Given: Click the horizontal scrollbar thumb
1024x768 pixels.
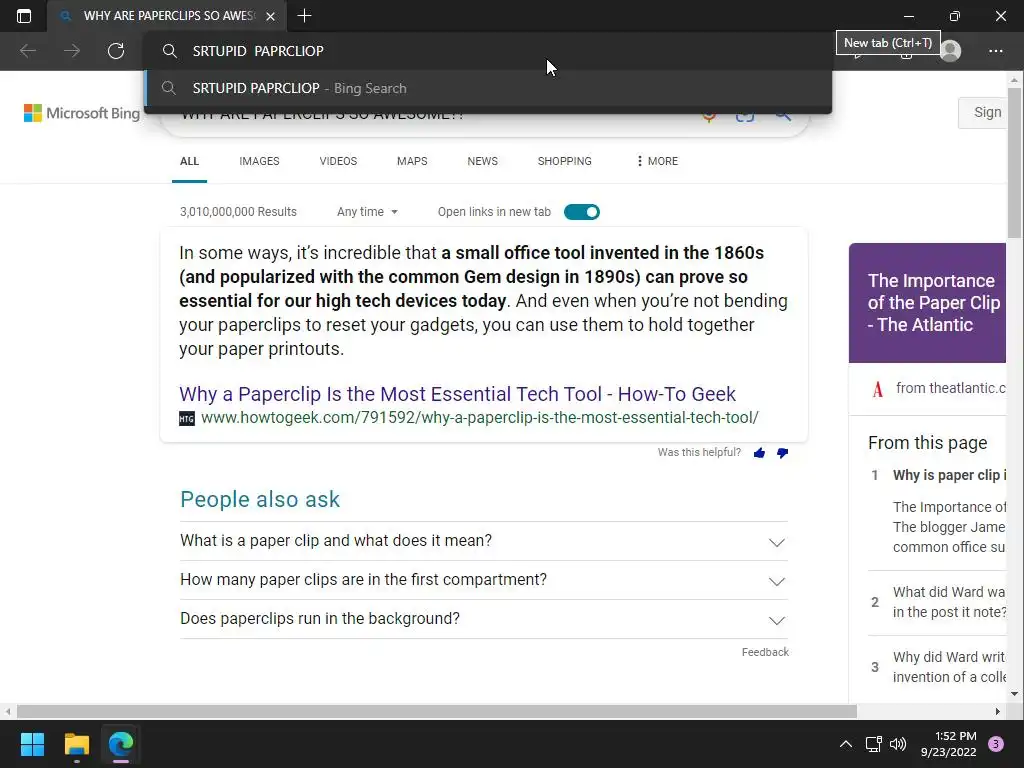Looking at the screenshot, I should tap(436, 711).
